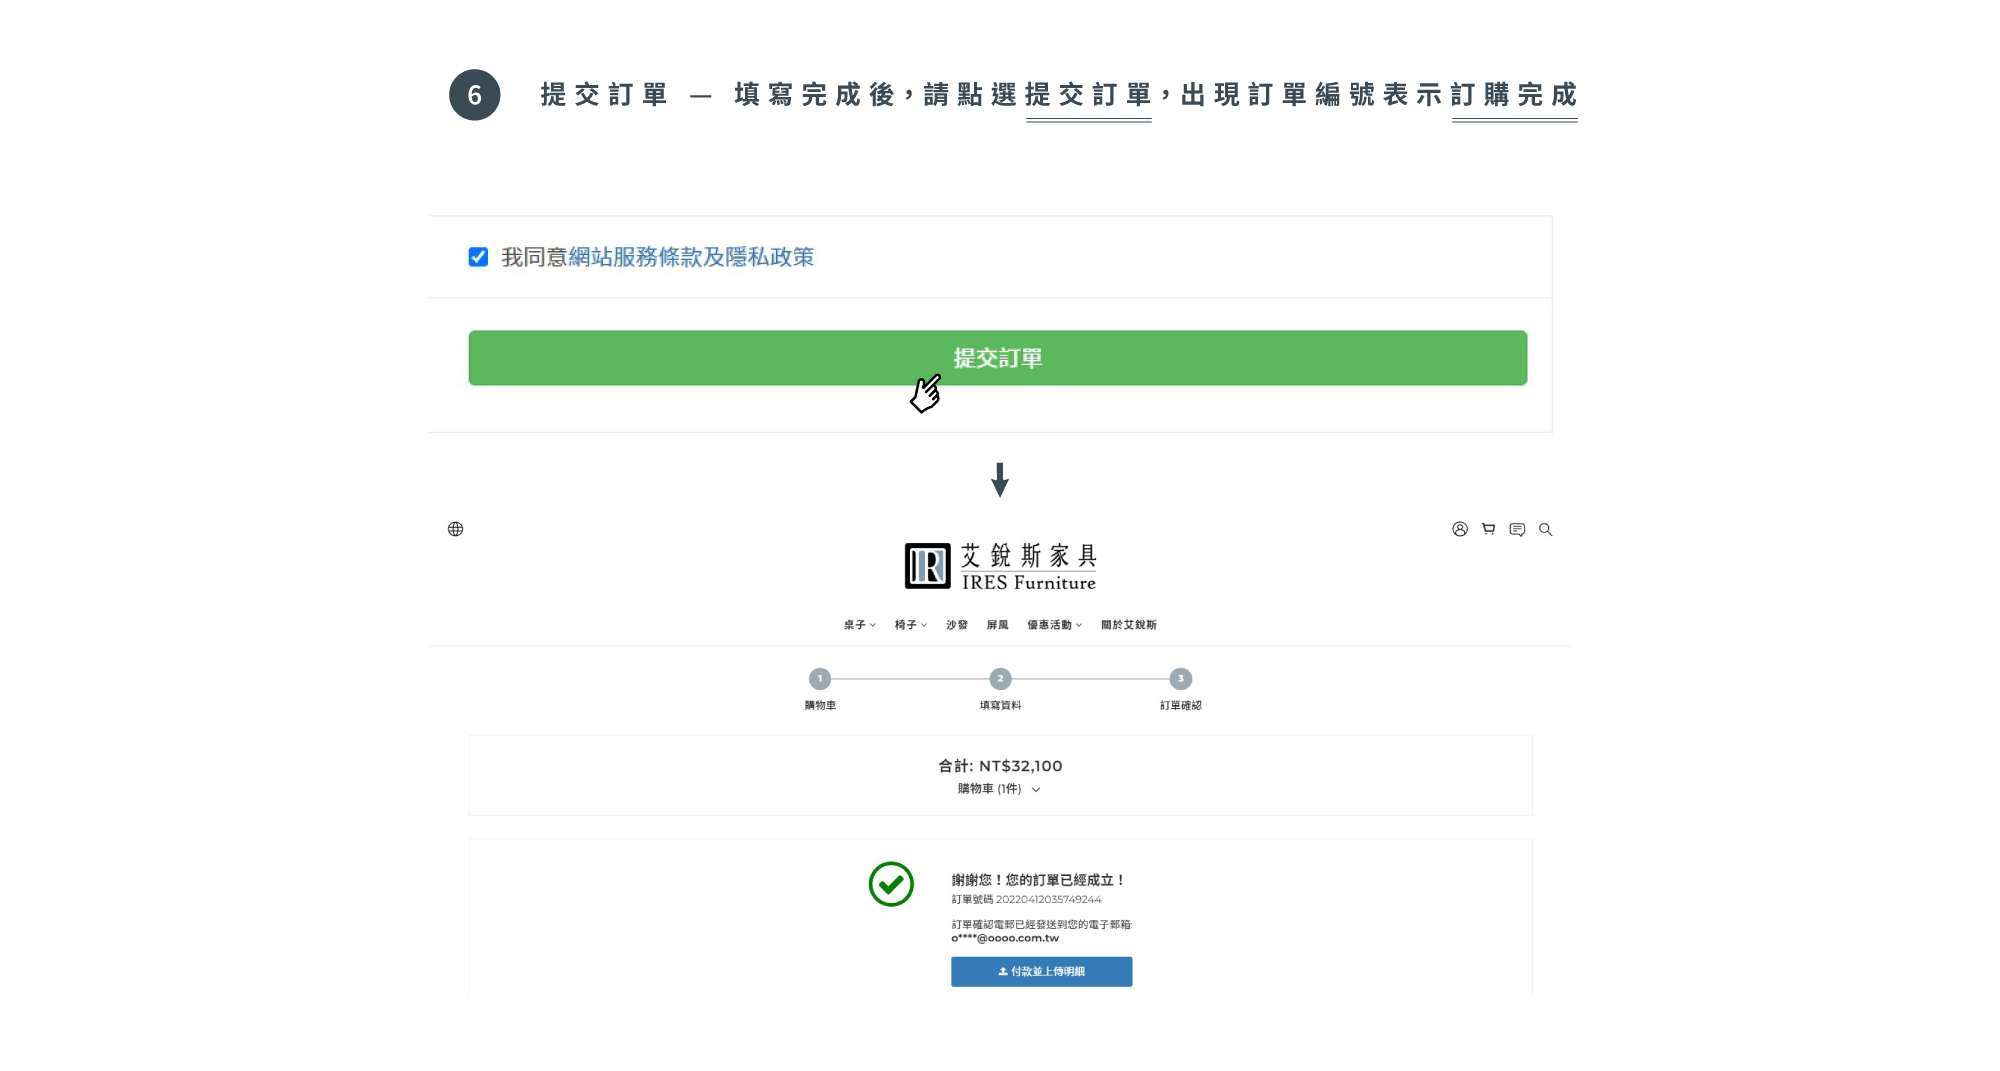
Task: Open the 屏風 menu item
Action: point(997,625)
